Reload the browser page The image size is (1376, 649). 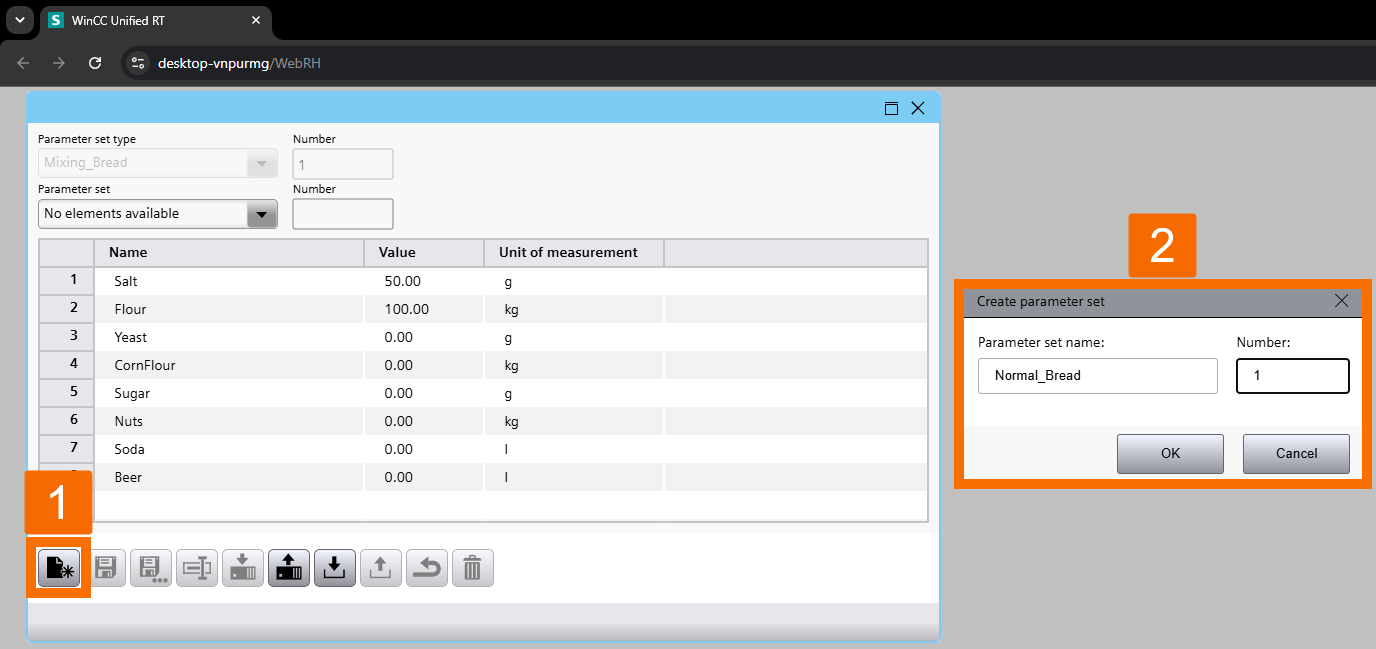(x=95, y=63)
